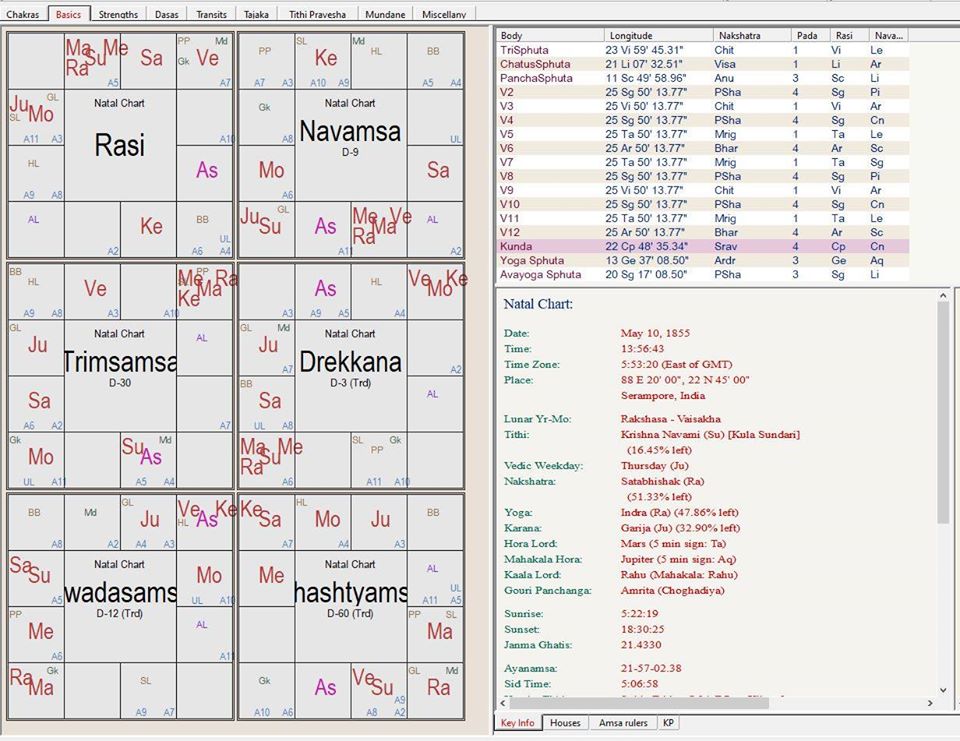
Task: Select the Yoga Sphuta table row
Action: pos(702,260)
